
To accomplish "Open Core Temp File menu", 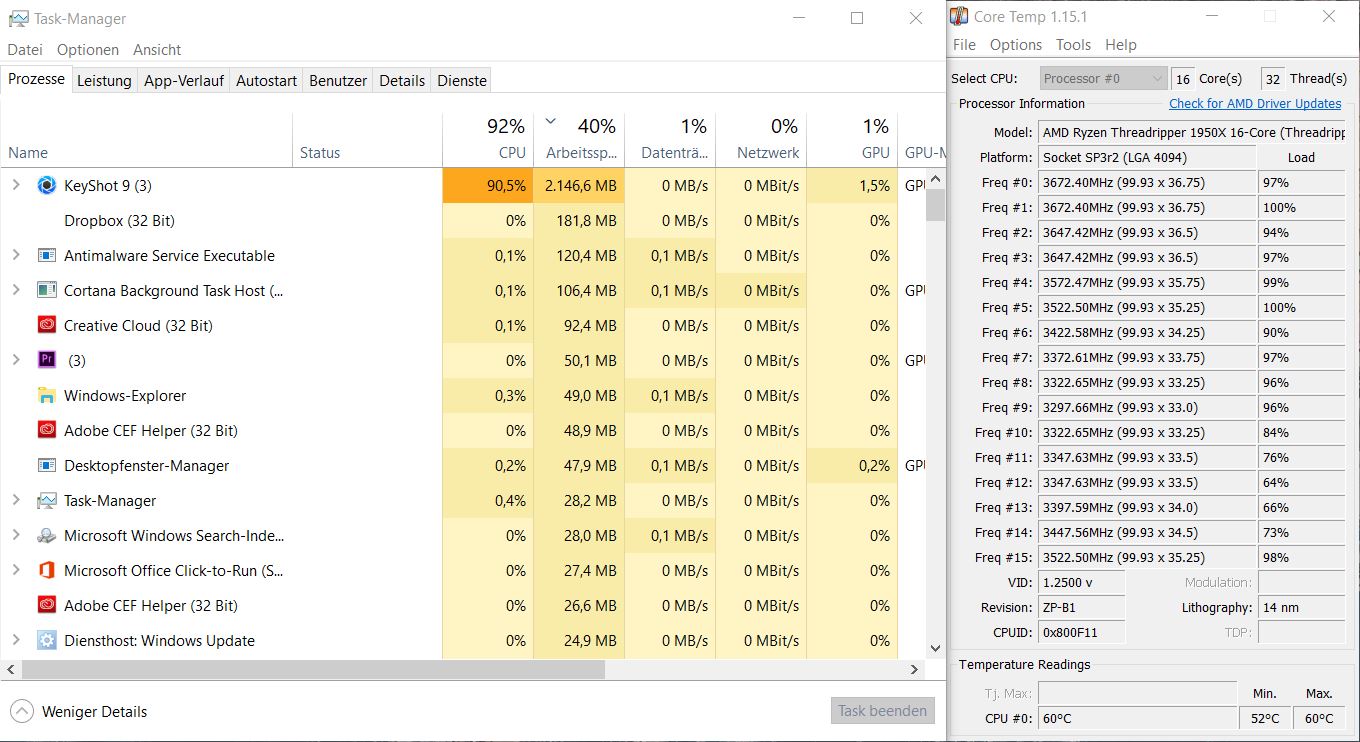I will coord(964,45).
